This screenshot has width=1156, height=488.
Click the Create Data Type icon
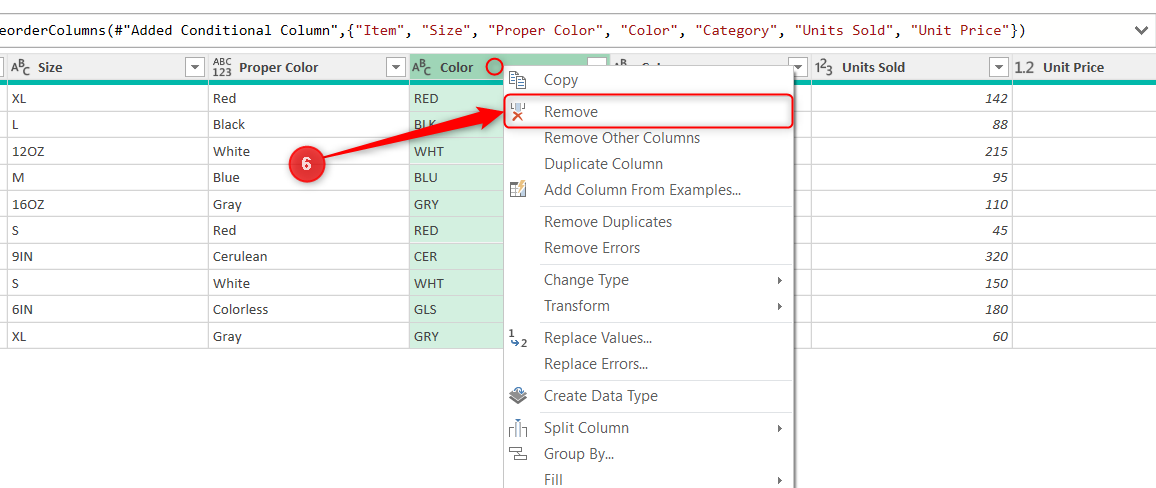click(518, 396)
